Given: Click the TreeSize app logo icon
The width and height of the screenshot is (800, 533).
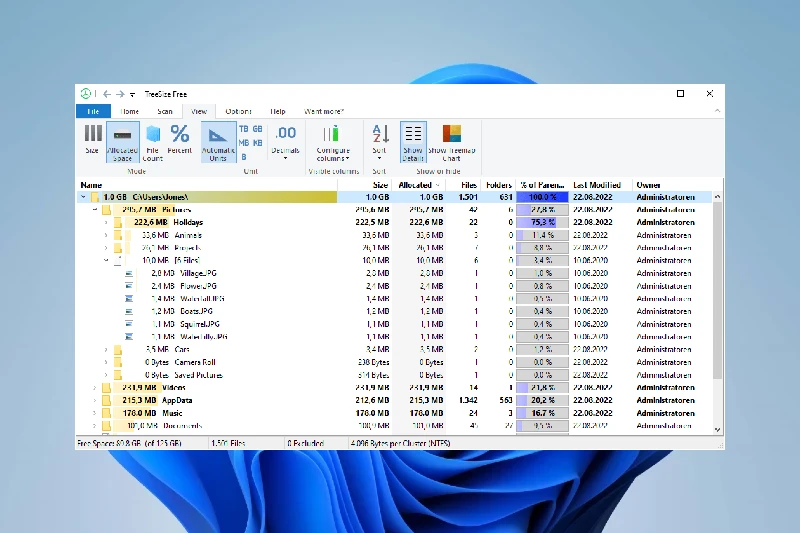Looking at the screenshot, I should click(x=85, y=94).
